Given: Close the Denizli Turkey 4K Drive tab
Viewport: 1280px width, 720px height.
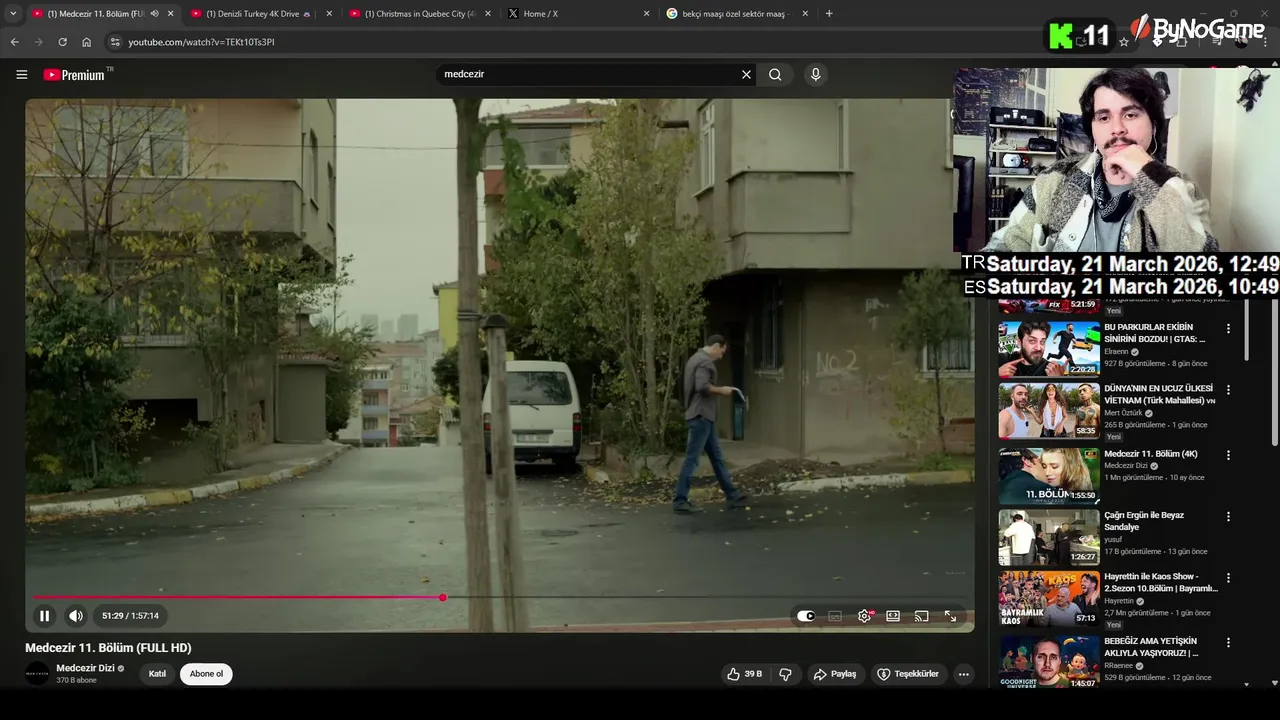Looking at the screenshot, I should [x=330, y=14].
